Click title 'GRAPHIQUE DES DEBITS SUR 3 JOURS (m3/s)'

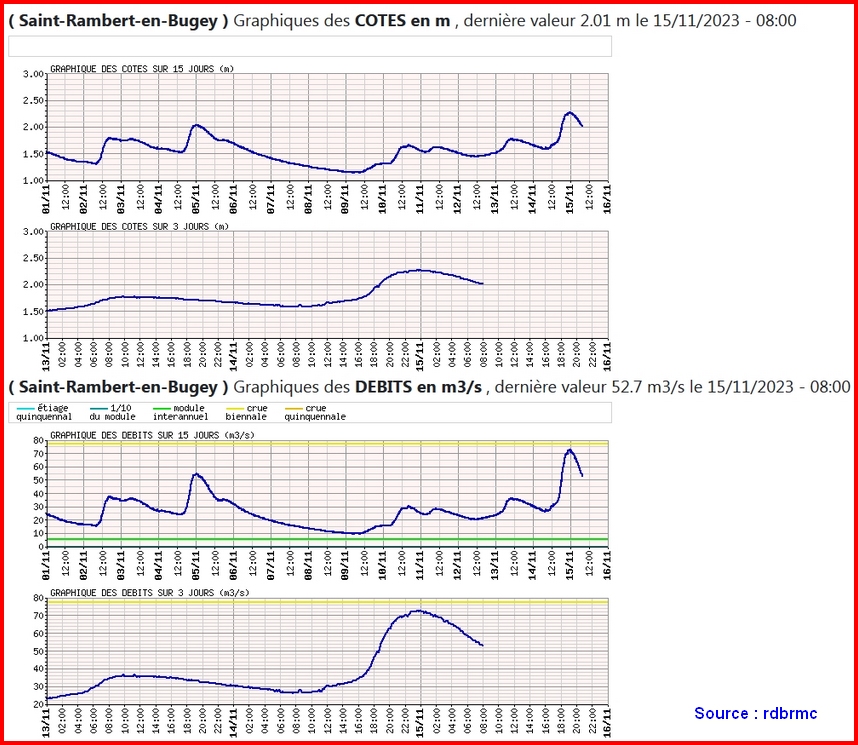pyautogui.click(x=149, y=593)
